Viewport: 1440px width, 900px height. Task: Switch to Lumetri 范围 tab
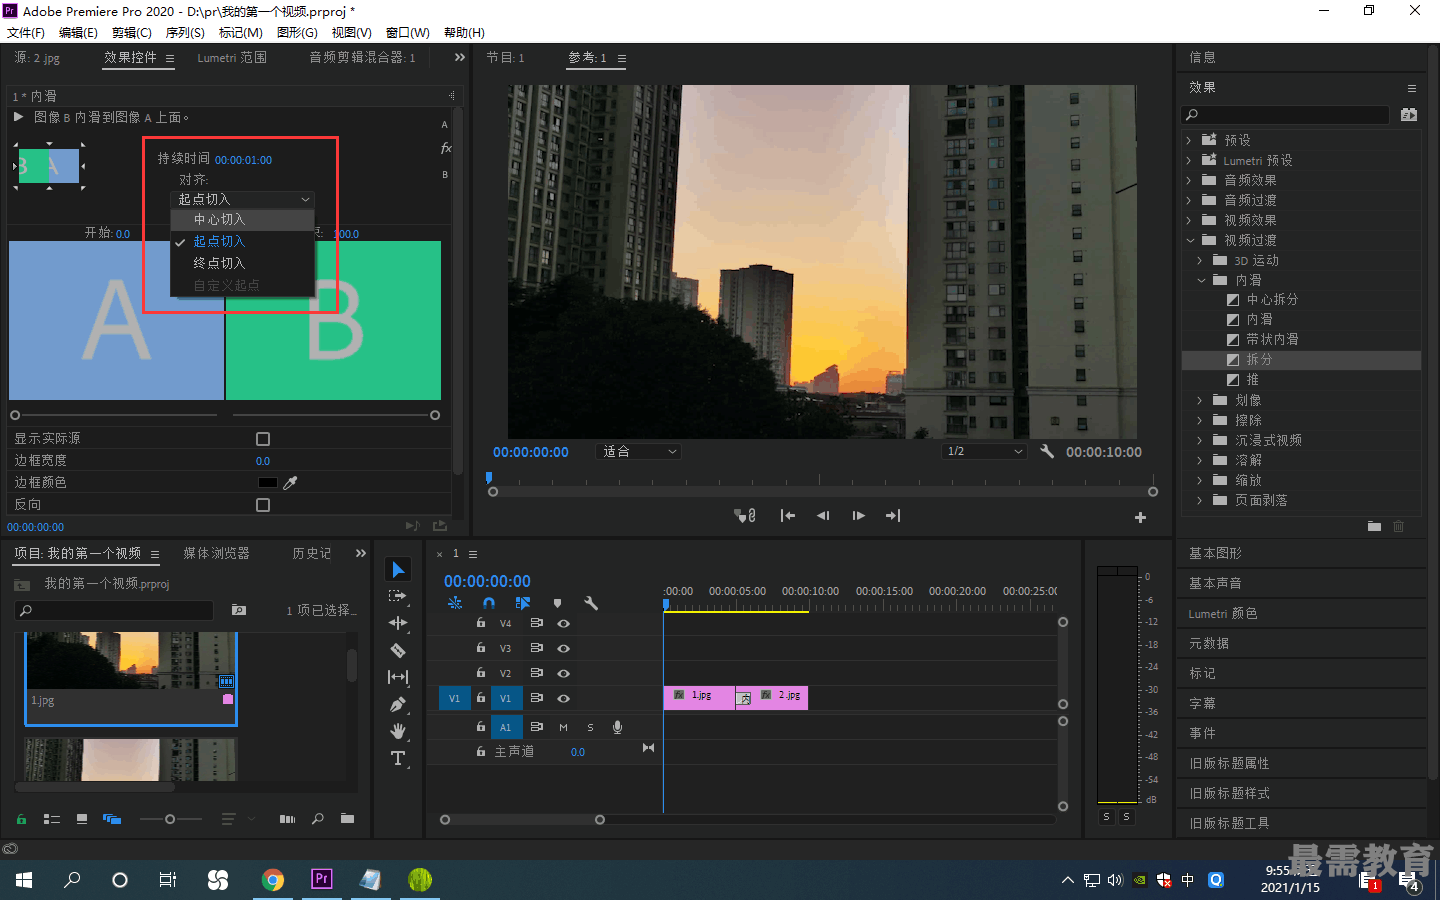232,58
